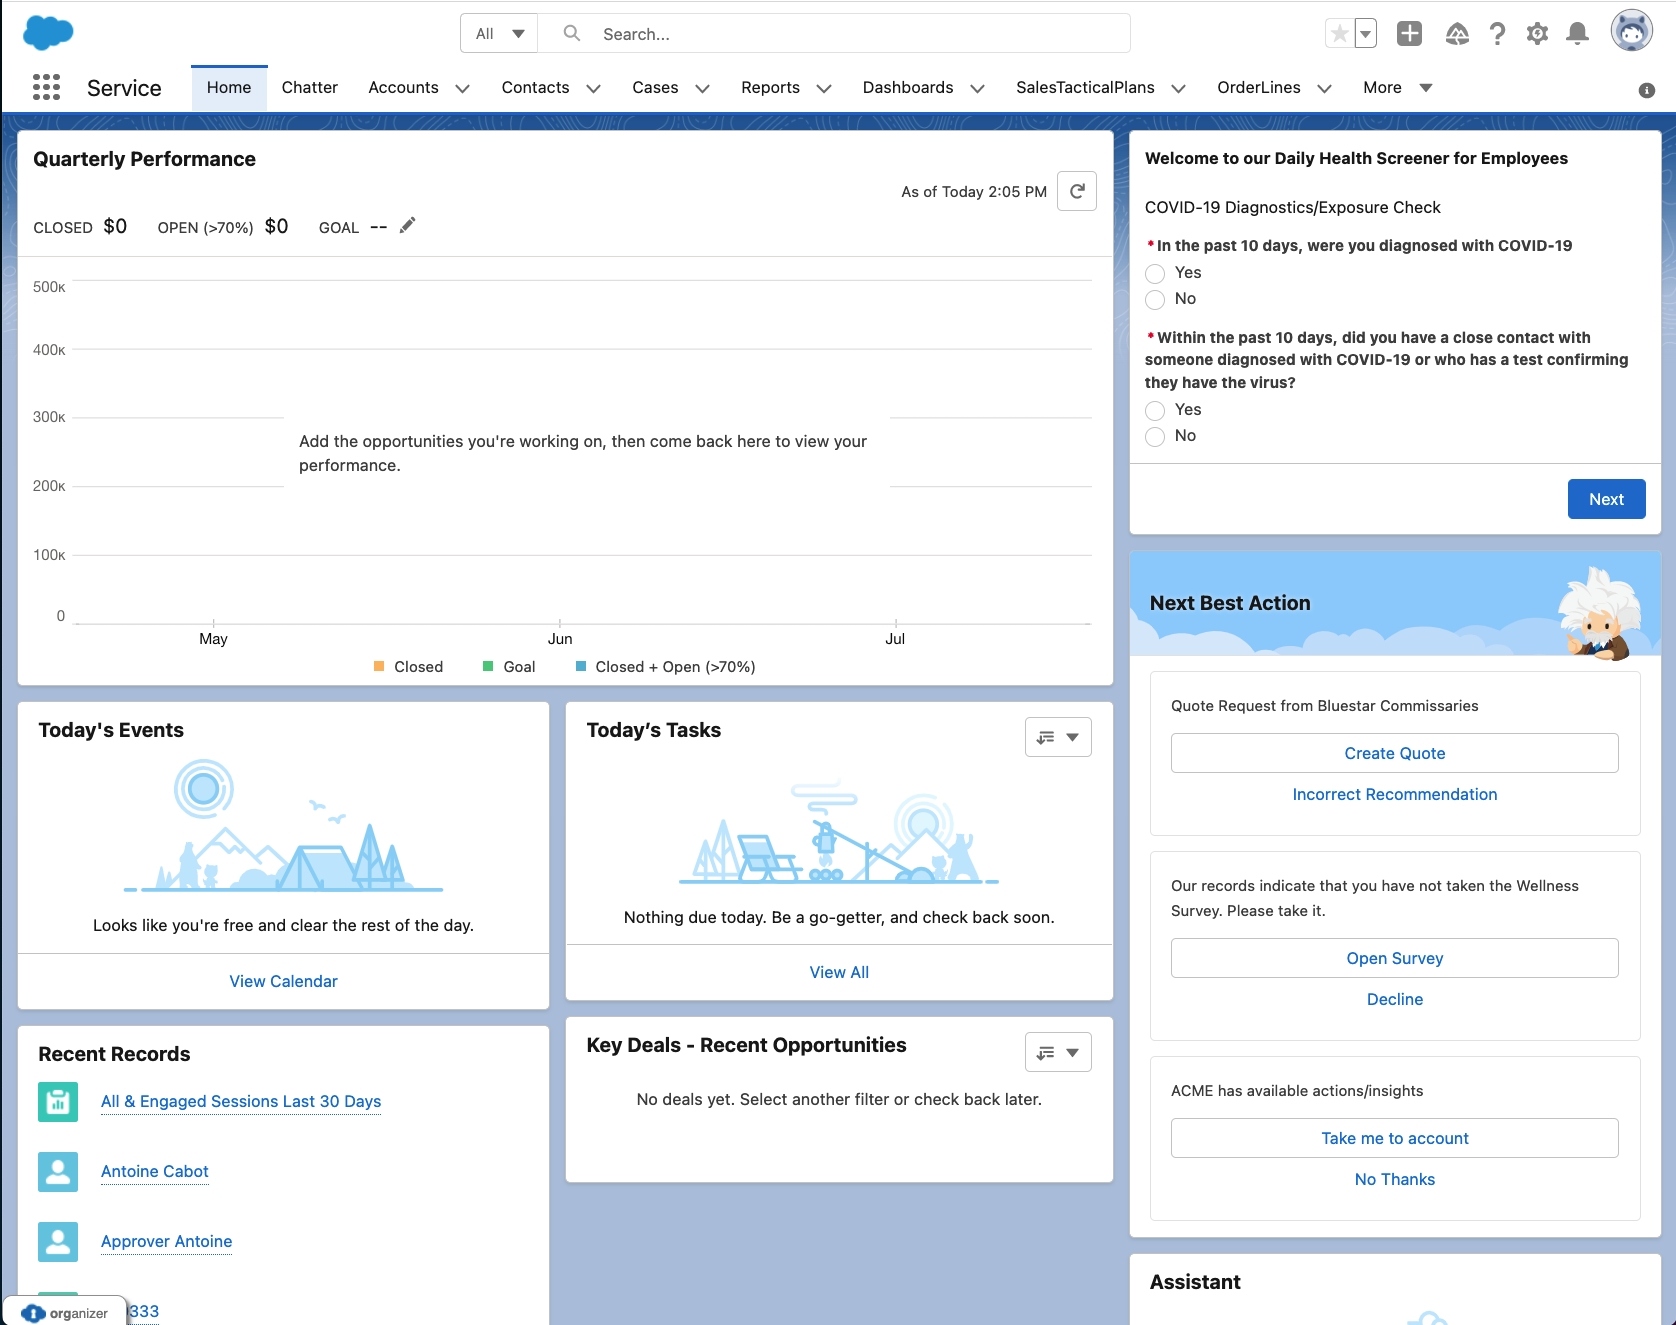This screenshot has width=1676, height=1325.
Task: Open the favorites list dropdown arrow
Action: (x=1365, y=34)
